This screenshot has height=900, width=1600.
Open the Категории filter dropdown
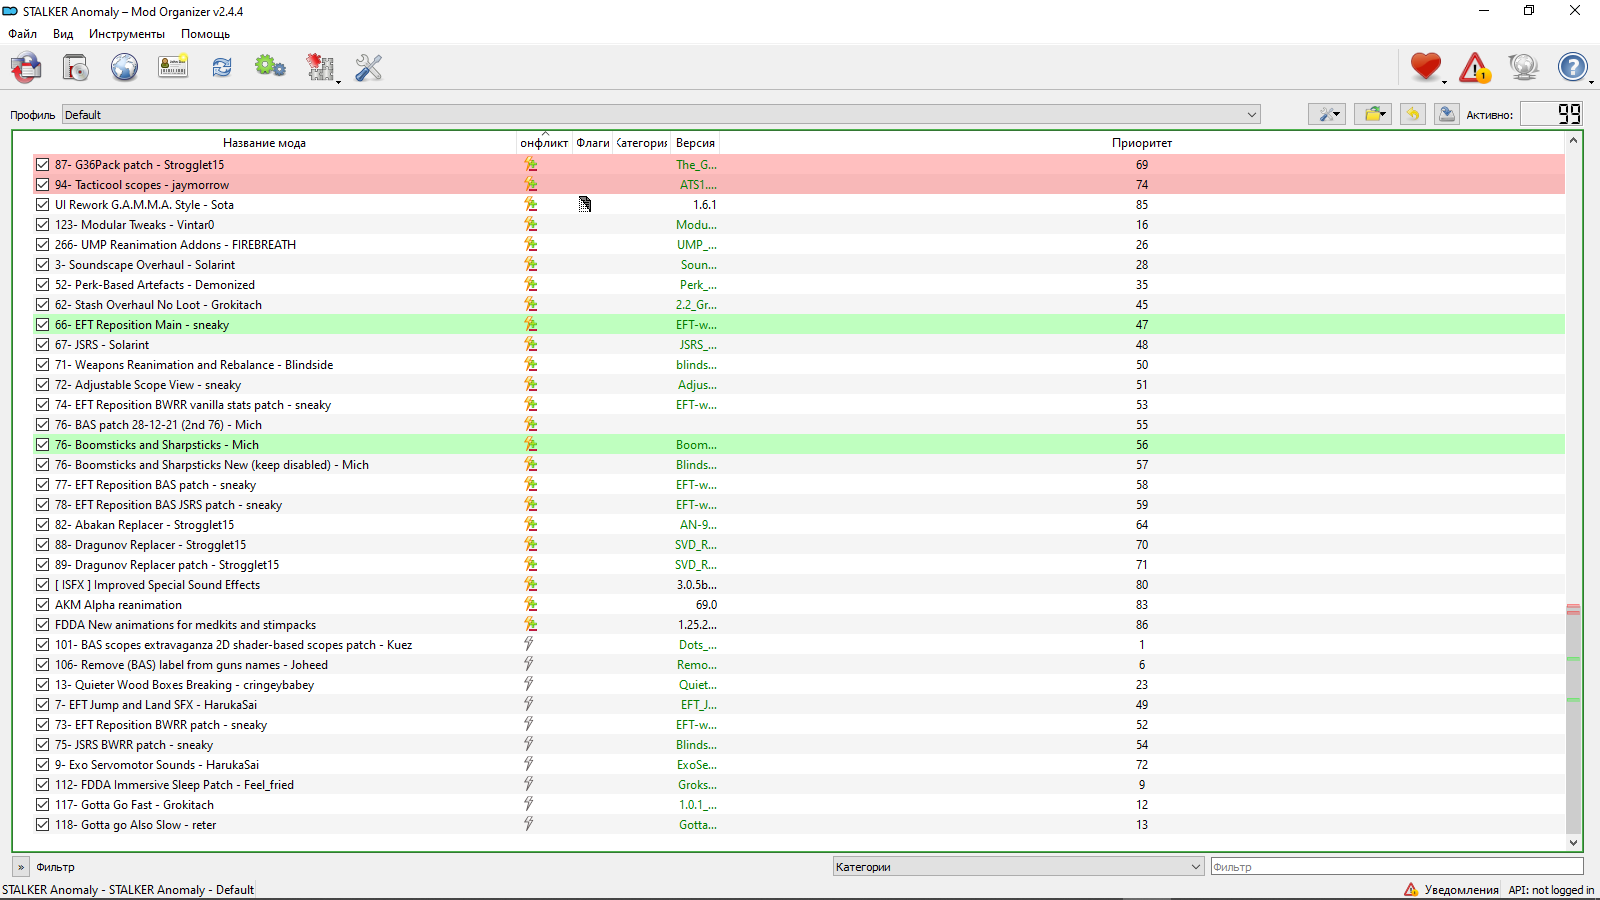coord(1018,867)
